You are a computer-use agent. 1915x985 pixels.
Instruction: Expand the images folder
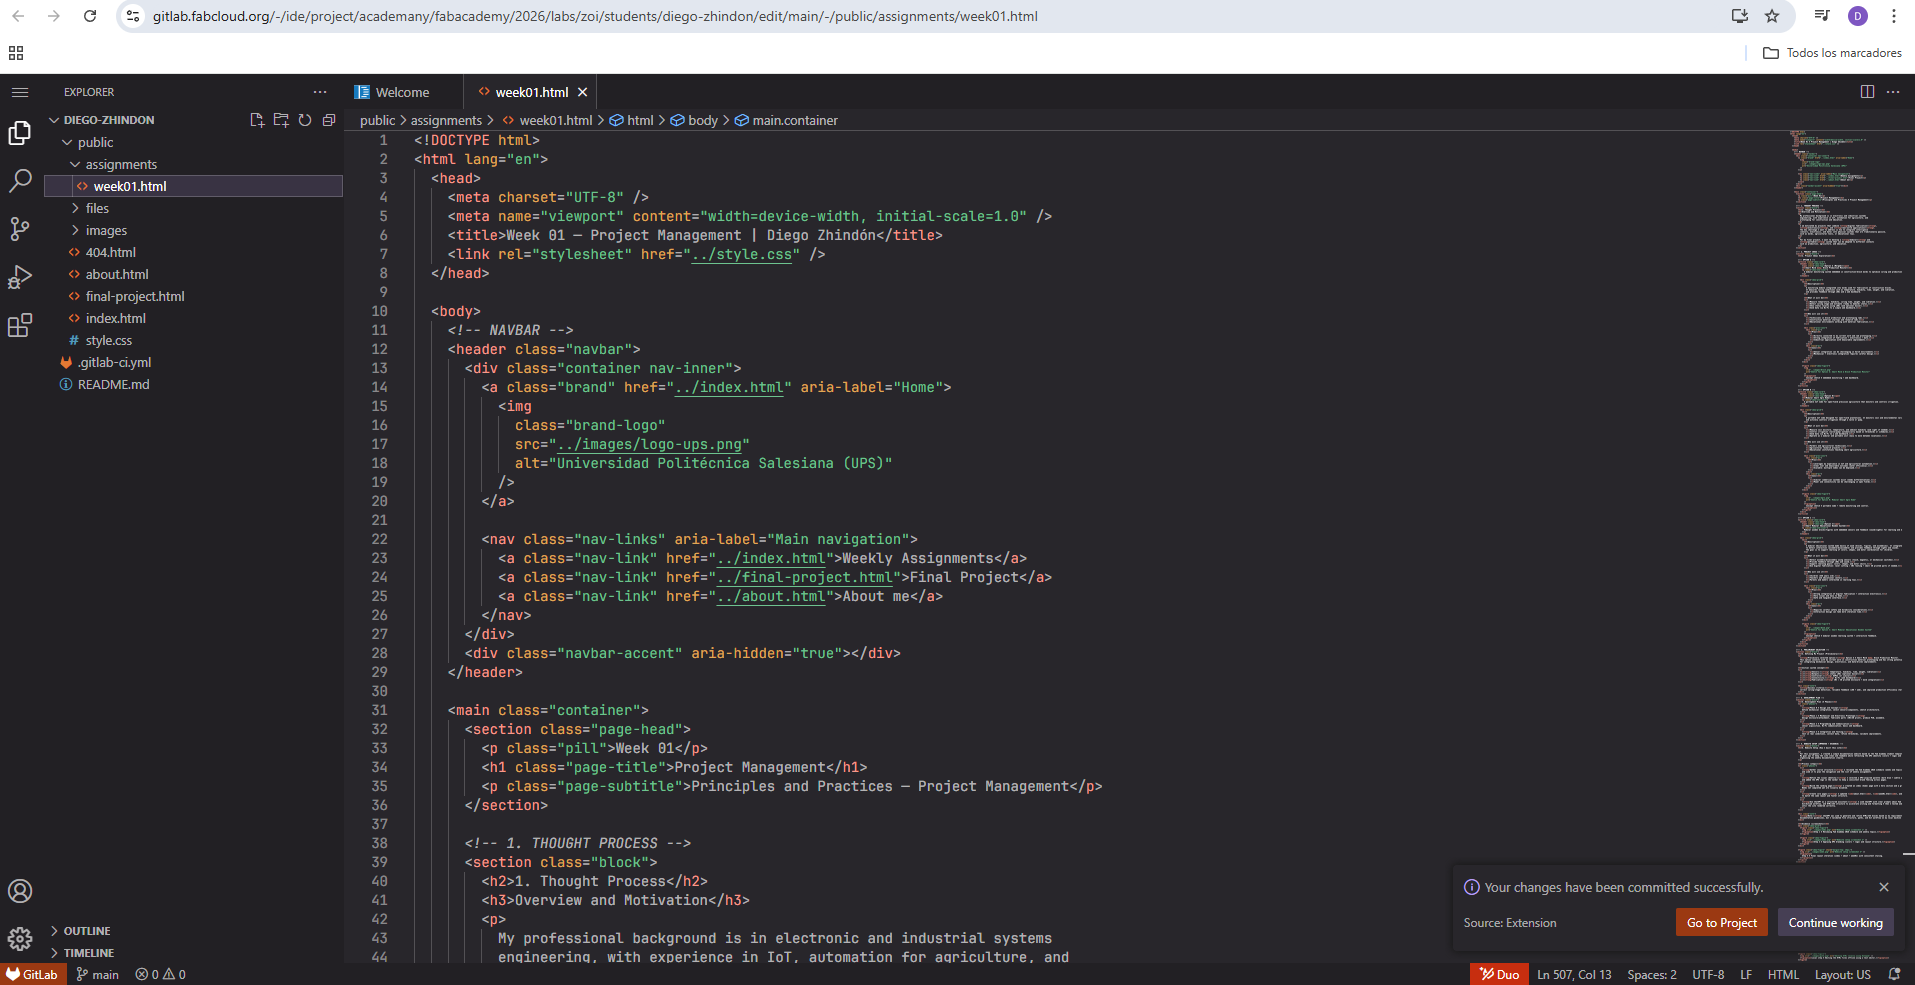point(104,230)
